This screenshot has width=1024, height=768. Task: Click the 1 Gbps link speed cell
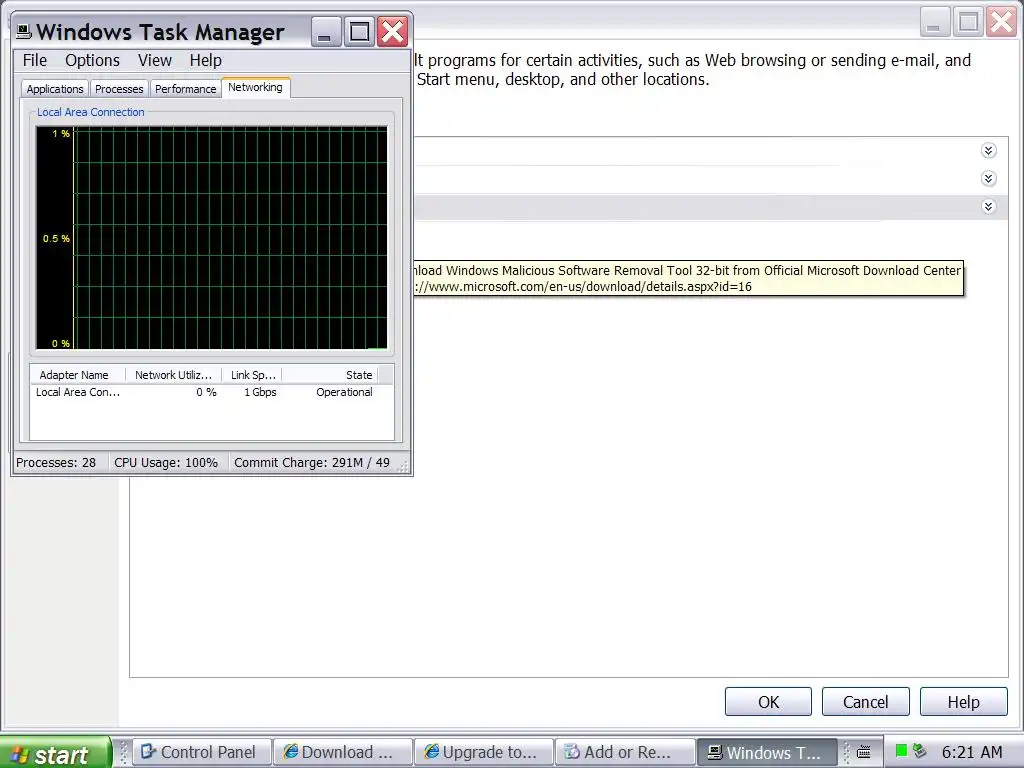point(260,392)
